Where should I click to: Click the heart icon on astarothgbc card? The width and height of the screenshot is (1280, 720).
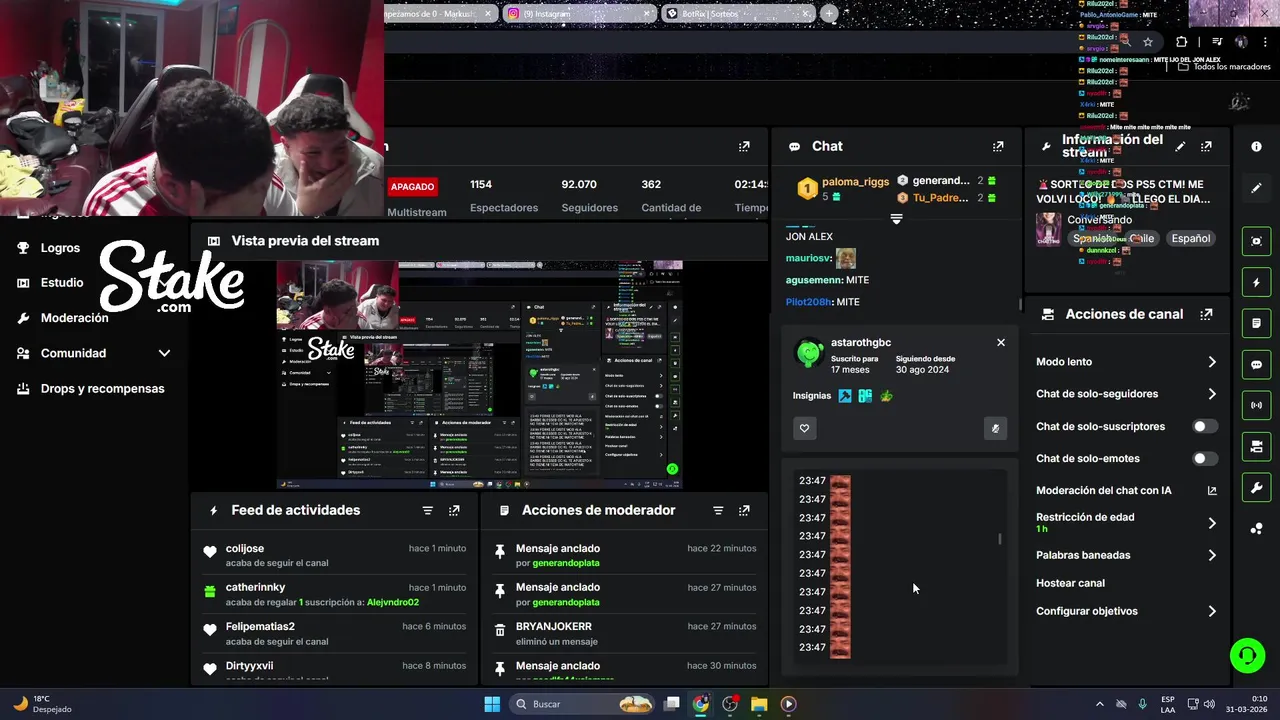point(804,428)
